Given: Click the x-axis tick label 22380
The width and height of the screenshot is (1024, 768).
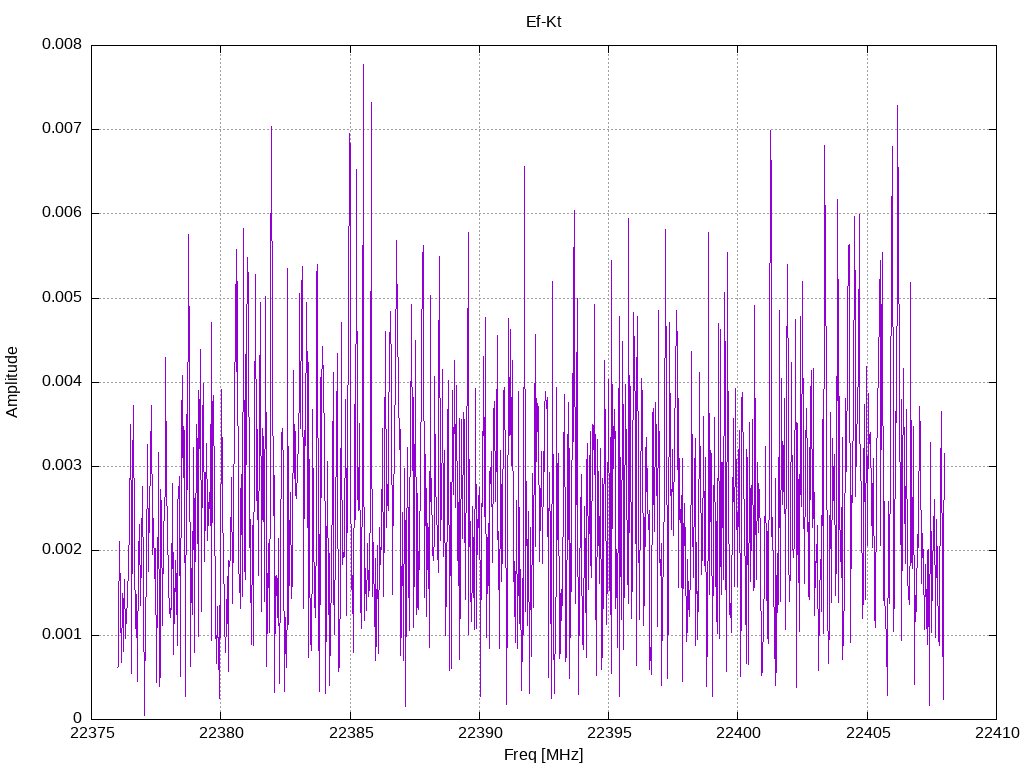Looking at the screenshot, I should [221, 733].
